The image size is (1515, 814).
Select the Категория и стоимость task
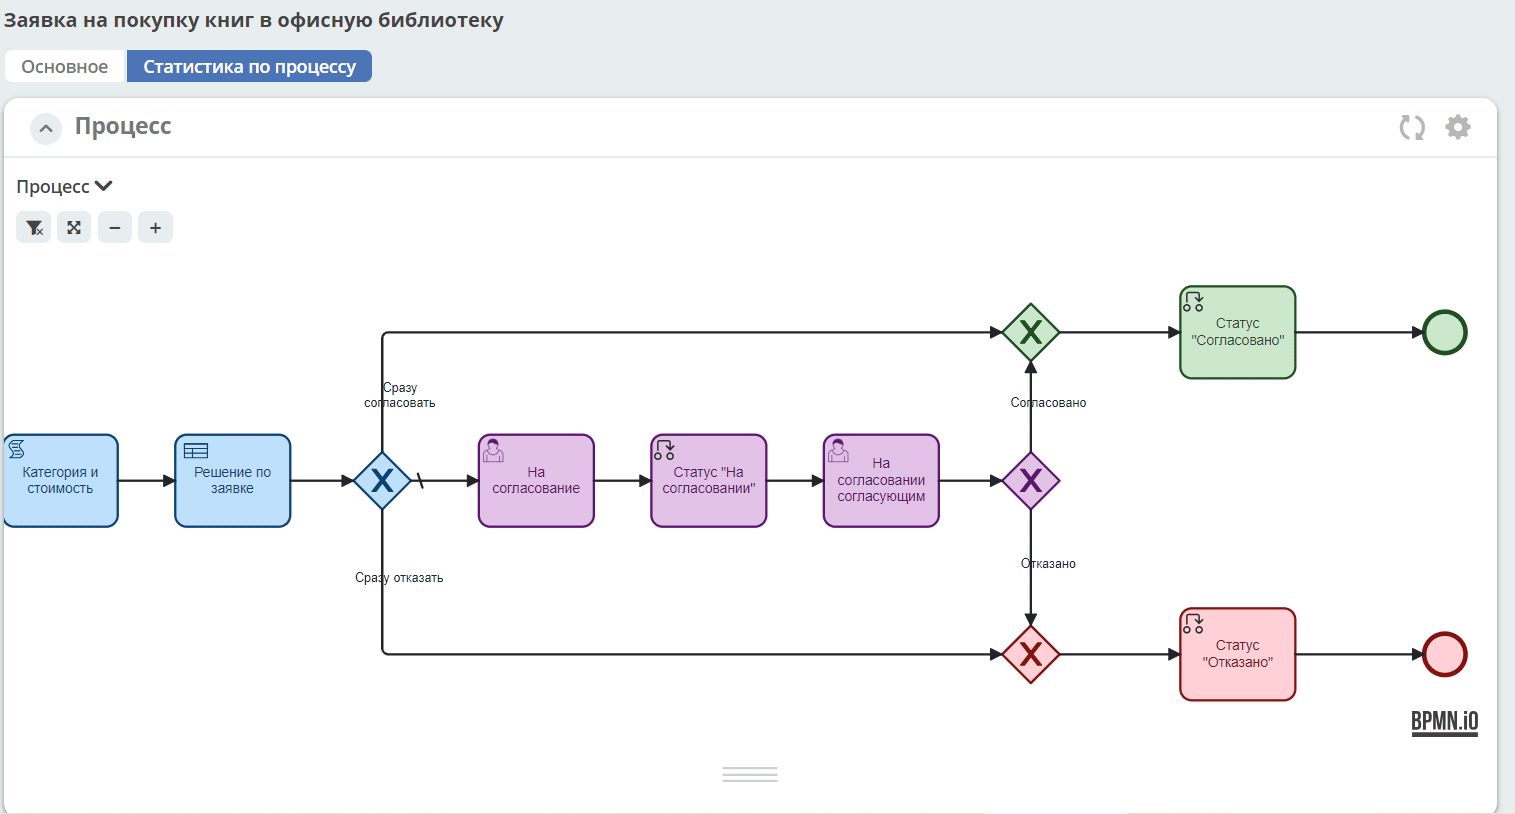click(x=60, y=481)
